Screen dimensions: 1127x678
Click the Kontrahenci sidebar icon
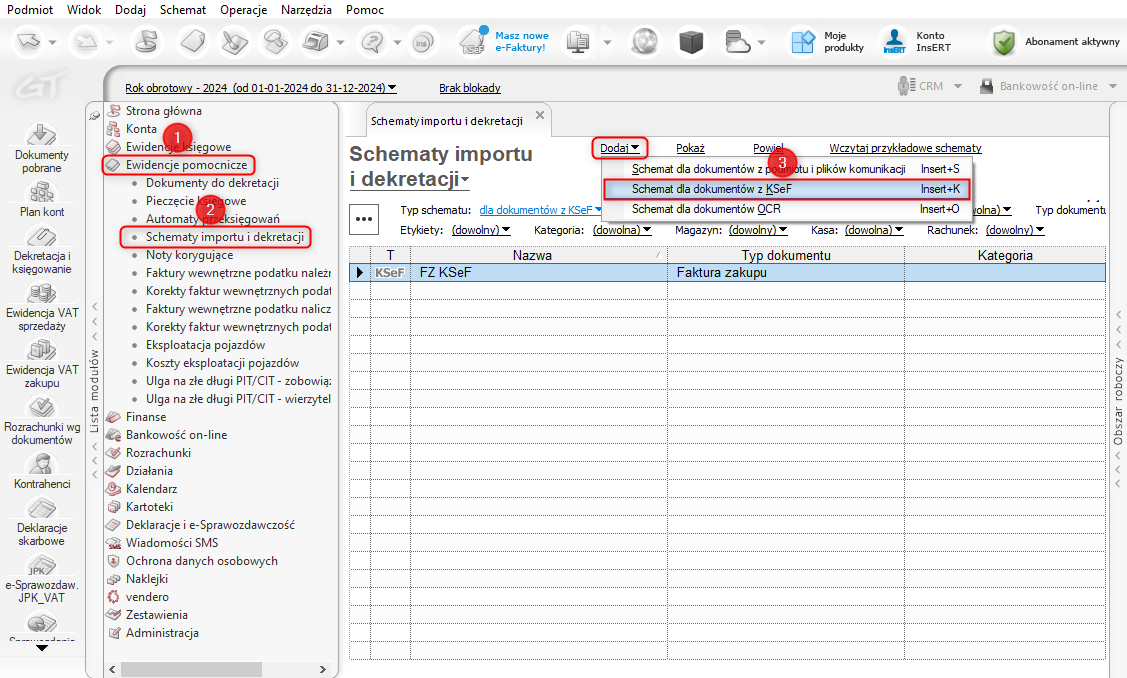[x=41, y=465]
